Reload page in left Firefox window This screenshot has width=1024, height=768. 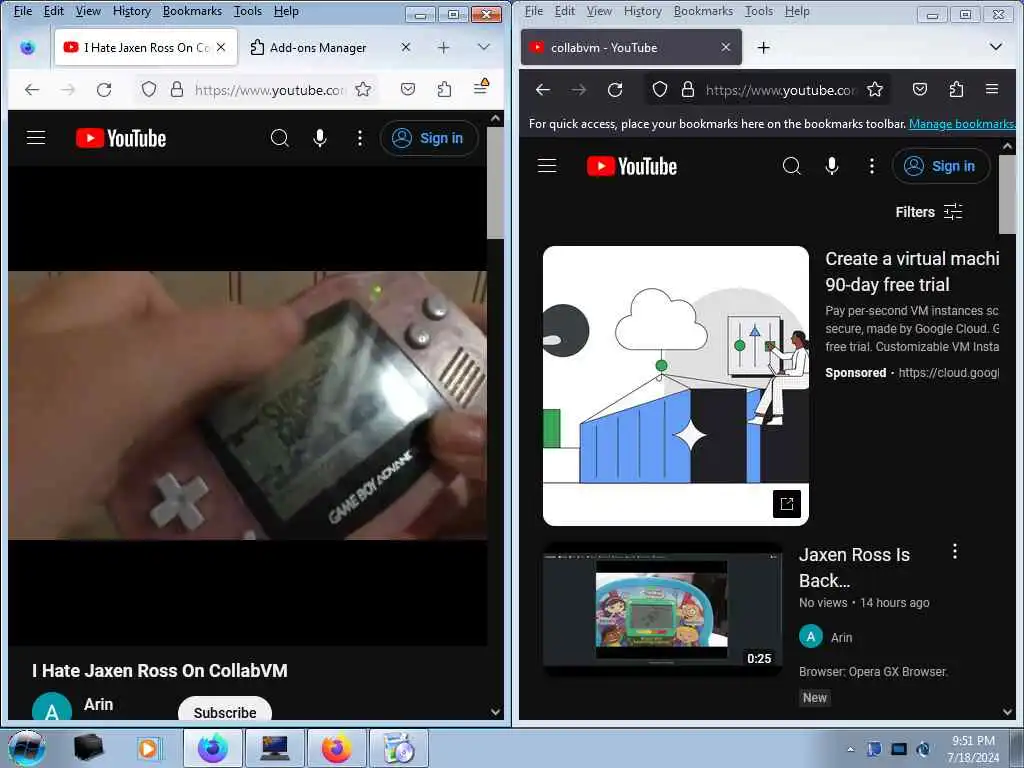[104, 89]
